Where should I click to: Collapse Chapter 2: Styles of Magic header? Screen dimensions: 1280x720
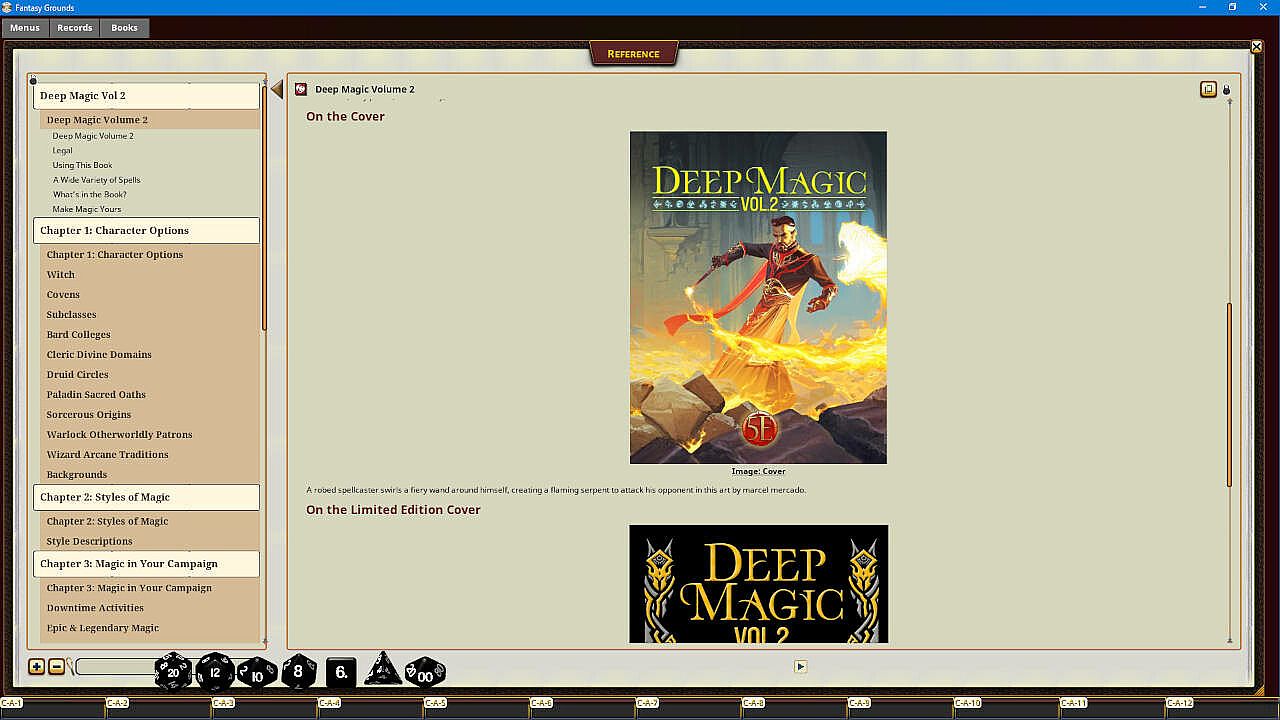point(146,497)
